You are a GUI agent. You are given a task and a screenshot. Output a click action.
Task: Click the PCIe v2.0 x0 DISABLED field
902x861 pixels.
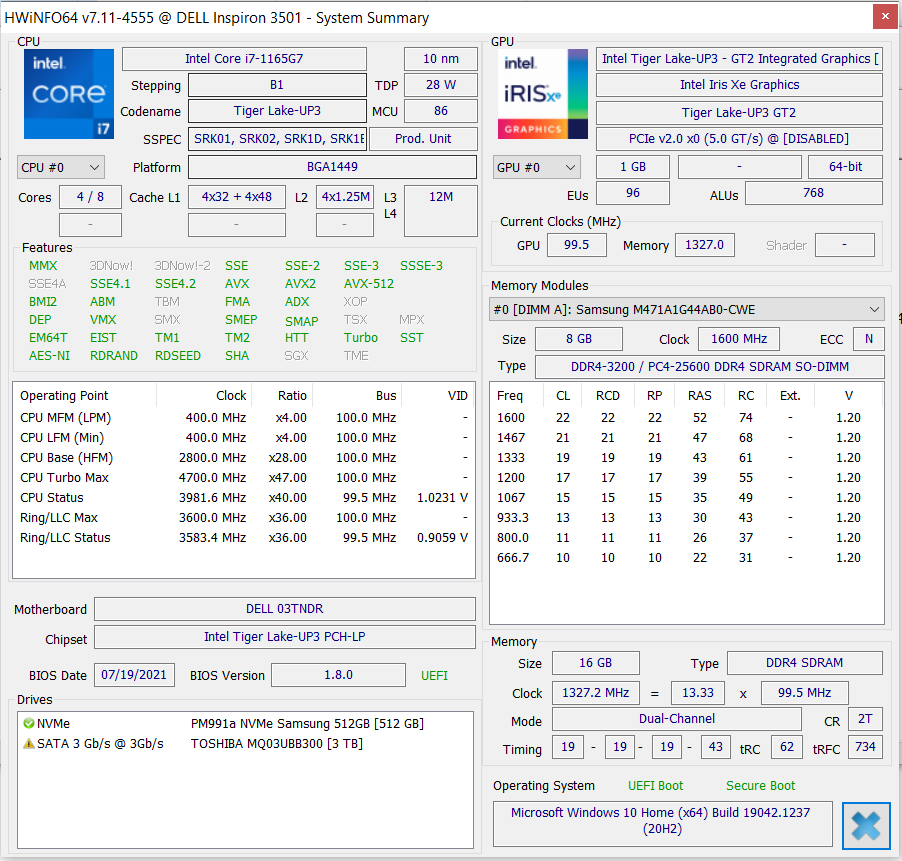tap(739, 139)
